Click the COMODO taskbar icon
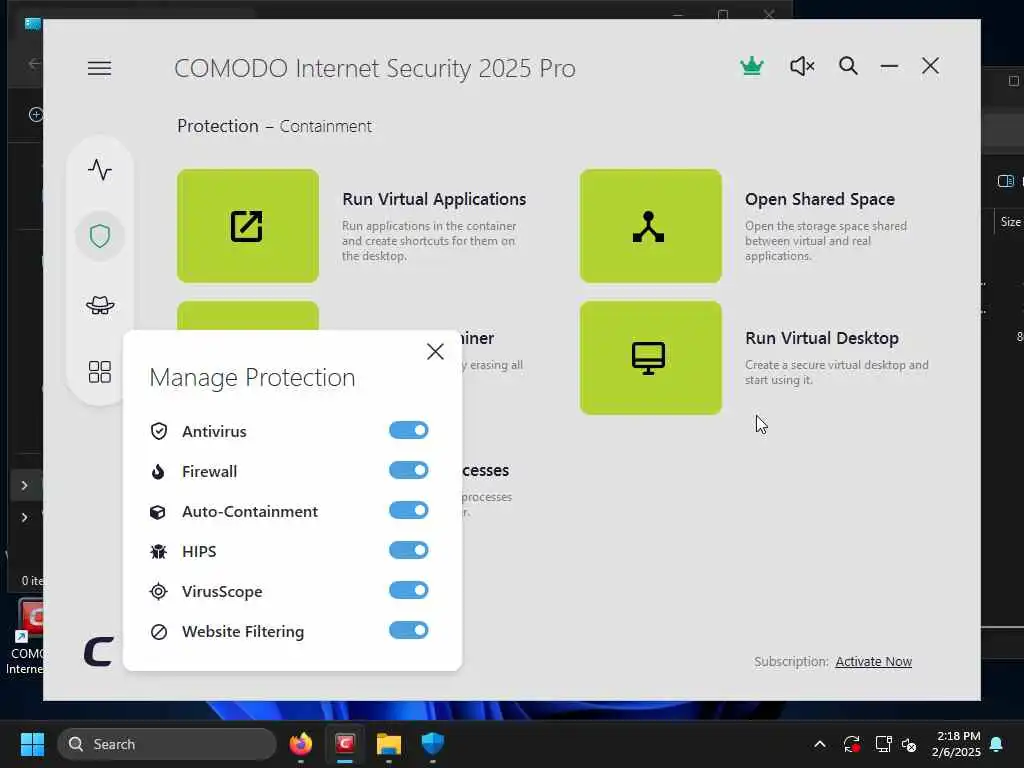Image resolution: width=1024 pixels, height=768 pixels. click(x=345, y=744)
